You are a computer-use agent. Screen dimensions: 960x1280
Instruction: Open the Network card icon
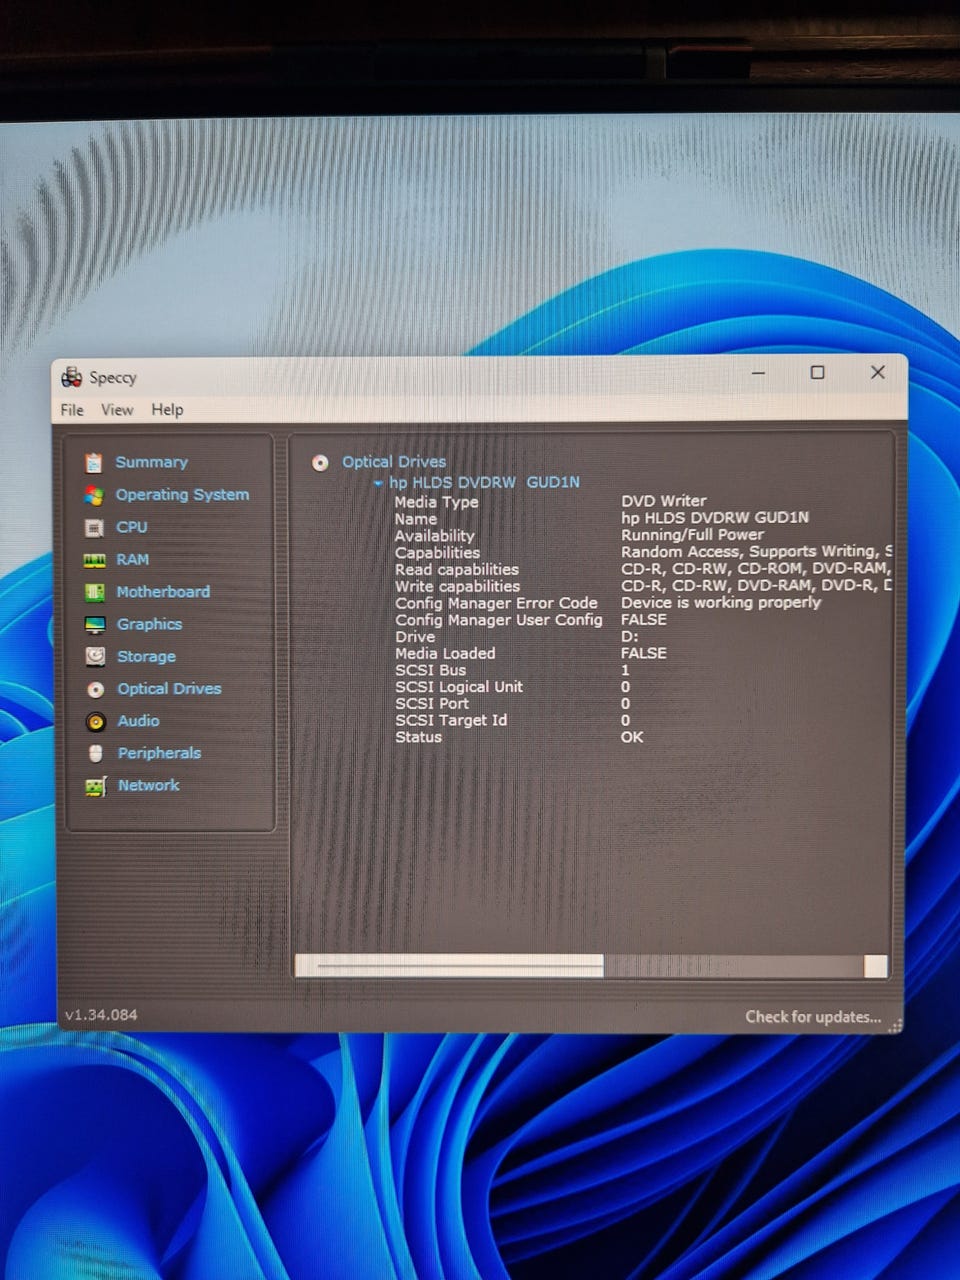tap(96, 786)
